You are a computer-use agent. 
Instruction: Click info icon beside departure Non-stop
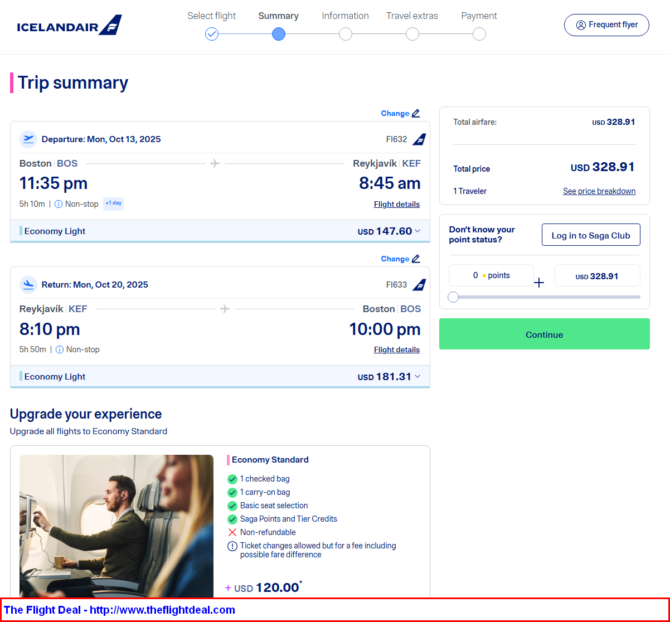pyautogui.click(x=59, y=204)
